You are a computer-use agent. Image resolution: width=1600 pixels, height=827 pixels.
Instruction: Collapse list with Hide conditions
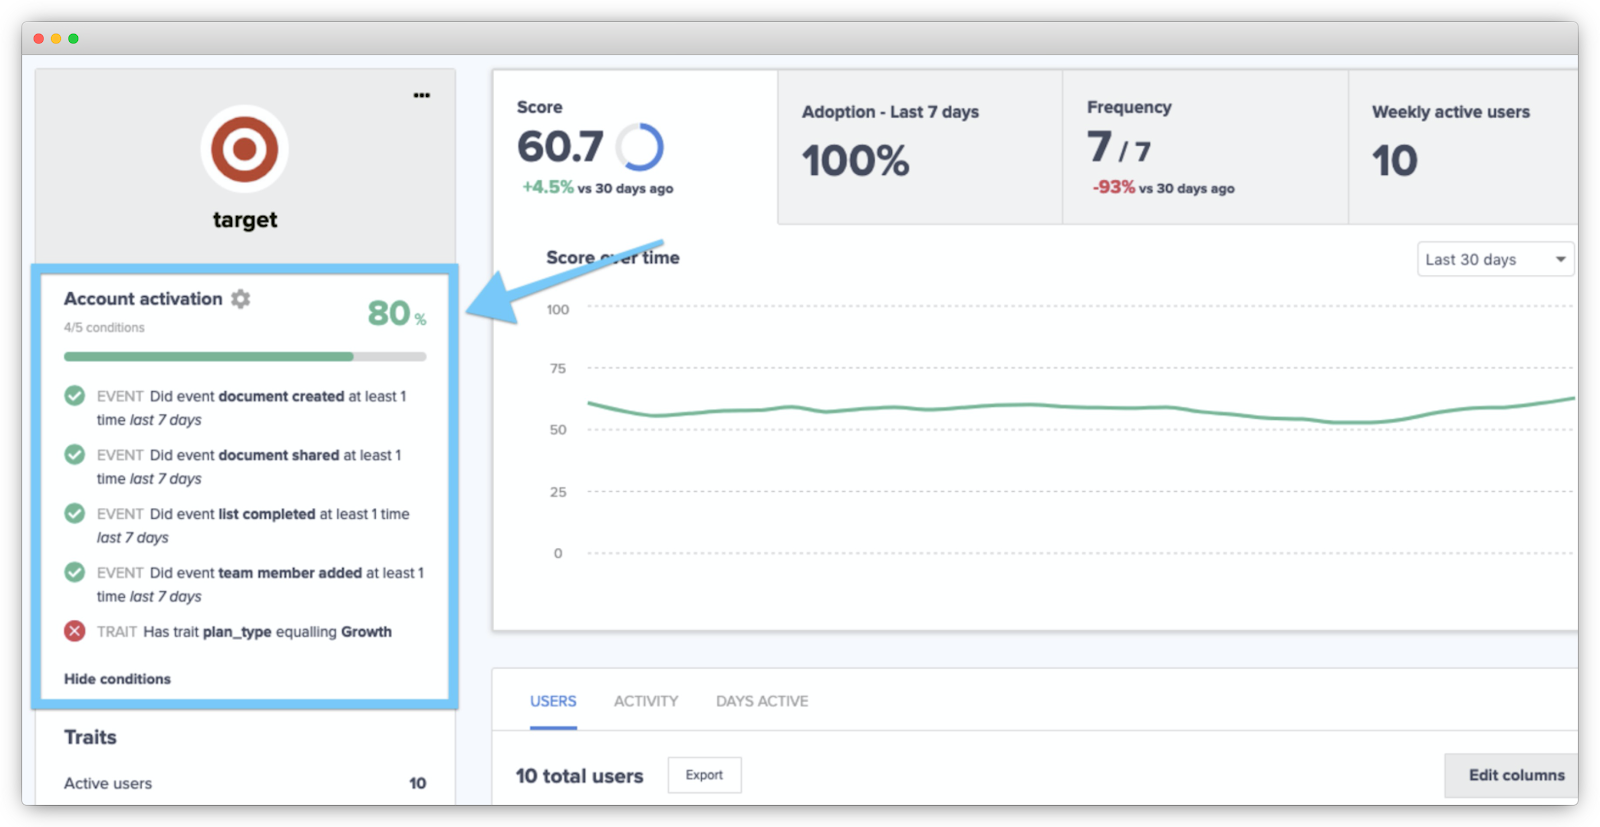point(117,679)
